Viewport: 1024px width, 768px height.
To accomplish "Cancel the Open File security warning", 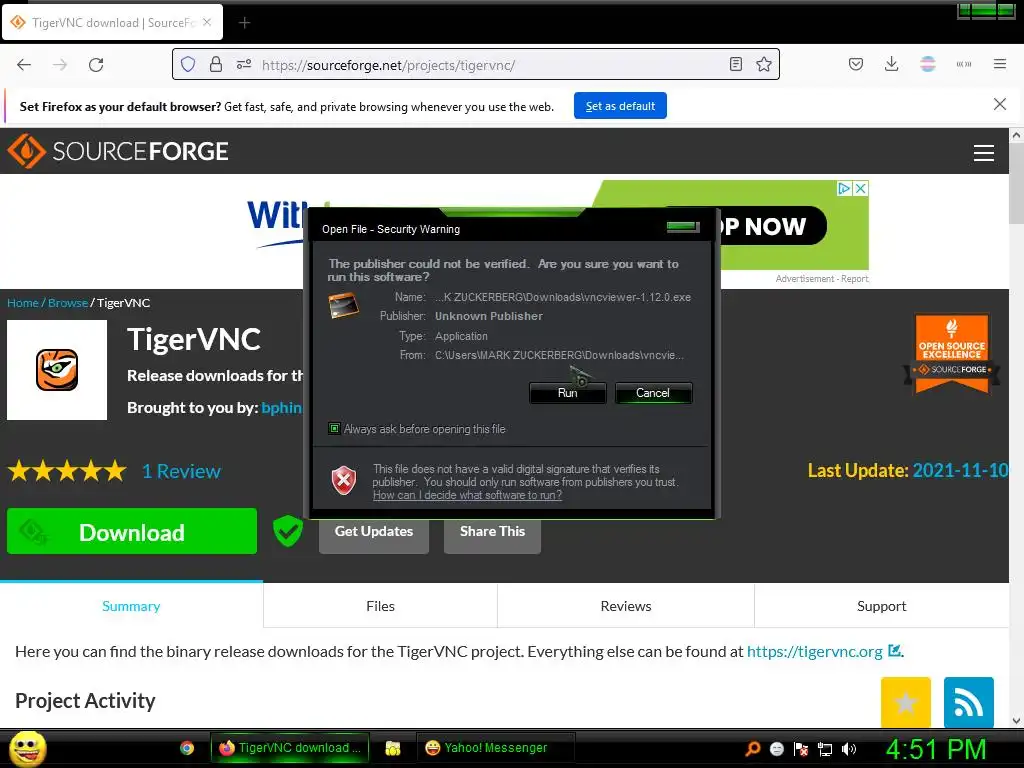I will click(653, 392).
